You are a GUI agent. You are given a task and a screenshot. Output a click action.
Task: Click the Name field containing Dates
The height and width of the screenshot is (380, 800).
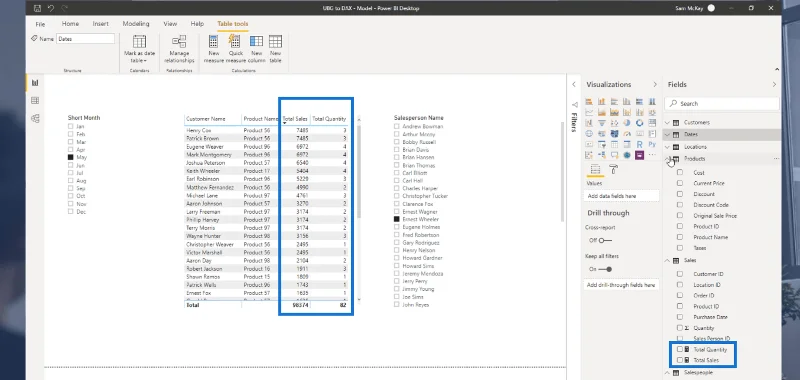(85, 39)
